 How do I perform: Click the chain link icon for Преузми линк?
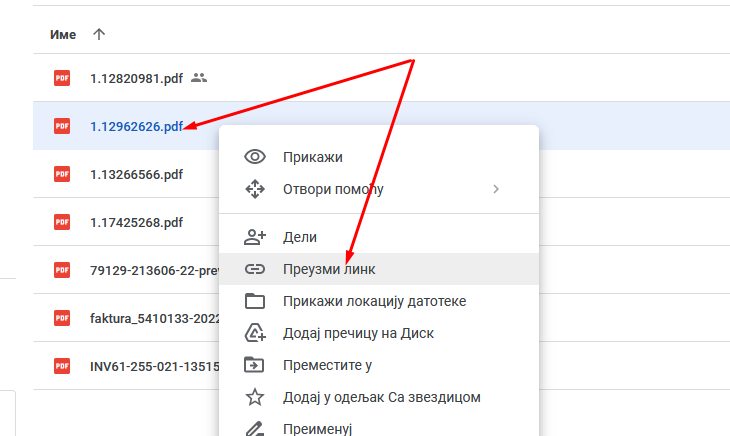click(255, 269)
